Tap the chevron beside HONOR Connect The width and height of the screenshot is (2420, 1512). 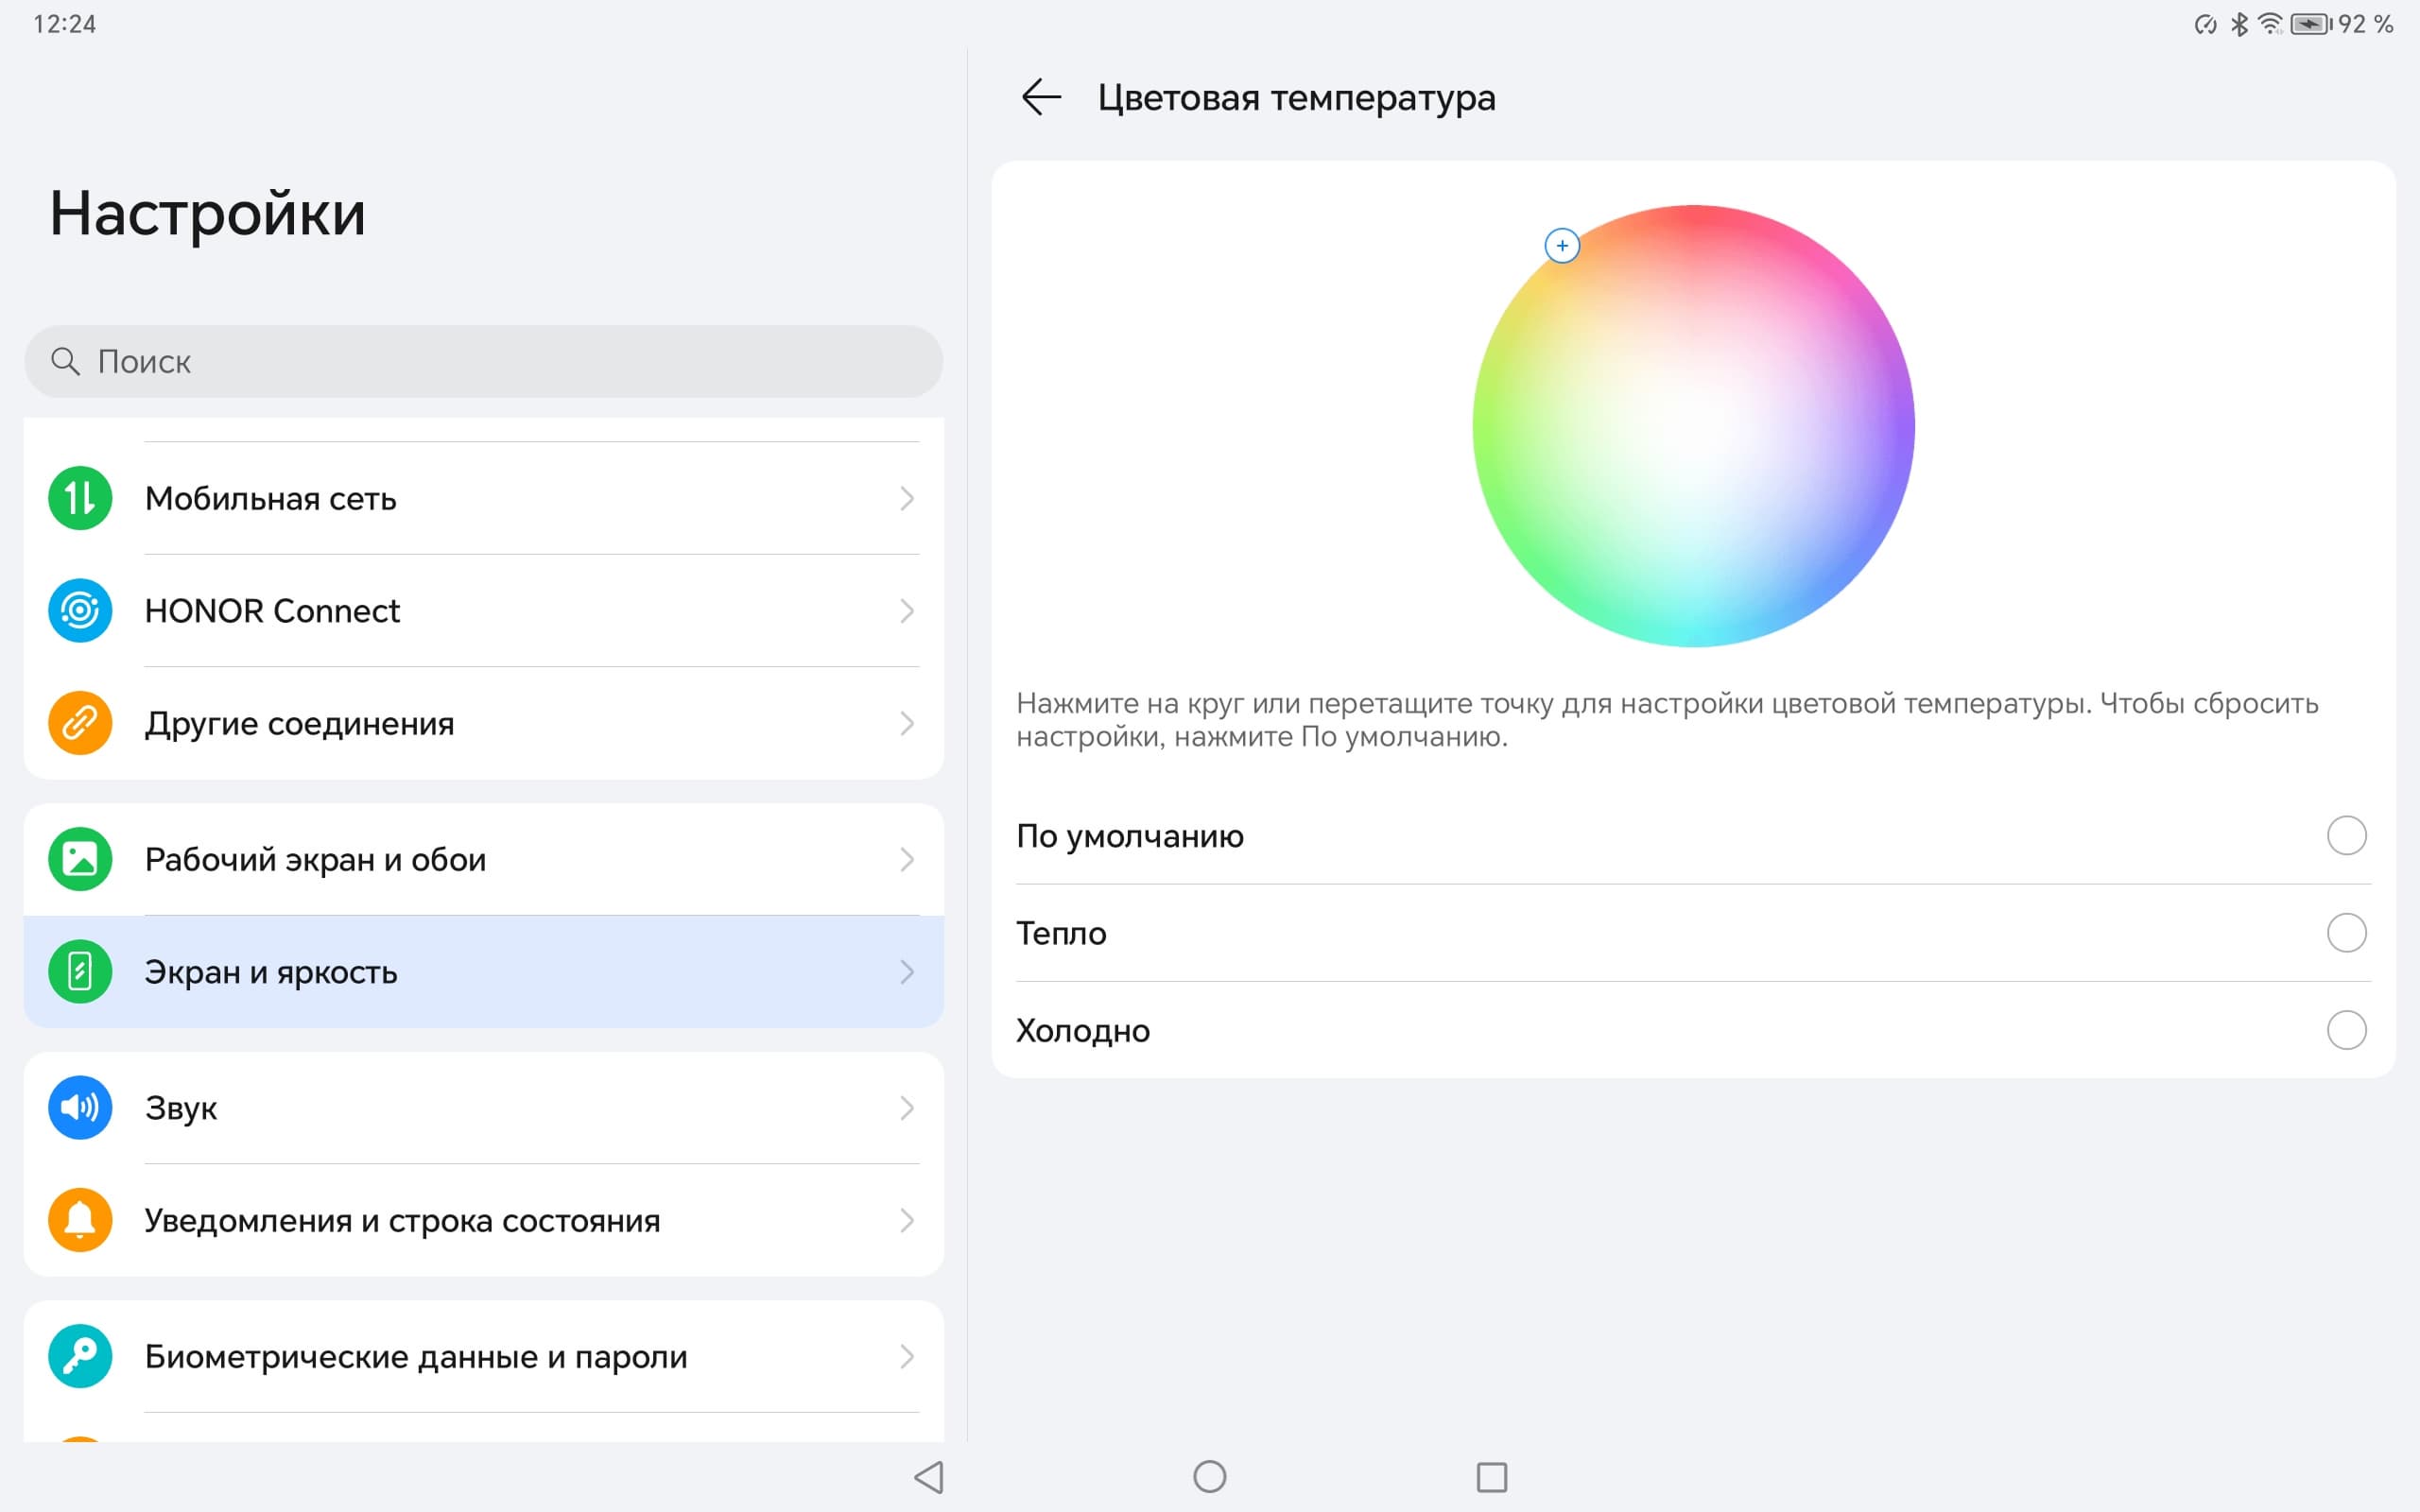pyautogui.click(x=906, y=610)
